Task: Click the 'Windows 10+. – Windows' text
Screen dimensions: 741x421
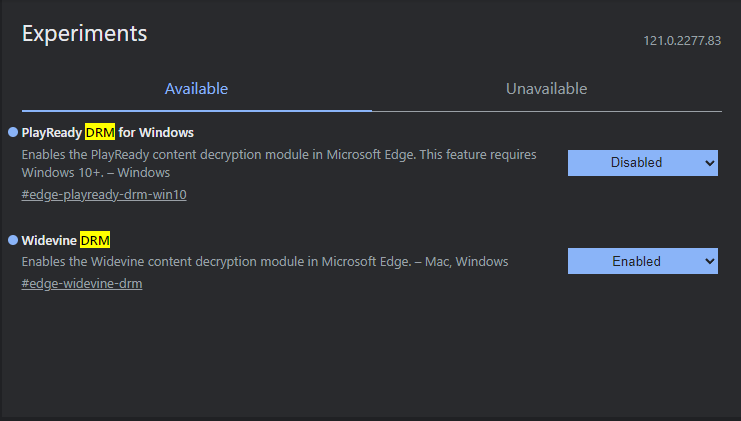Action: (x=96, y=172)
